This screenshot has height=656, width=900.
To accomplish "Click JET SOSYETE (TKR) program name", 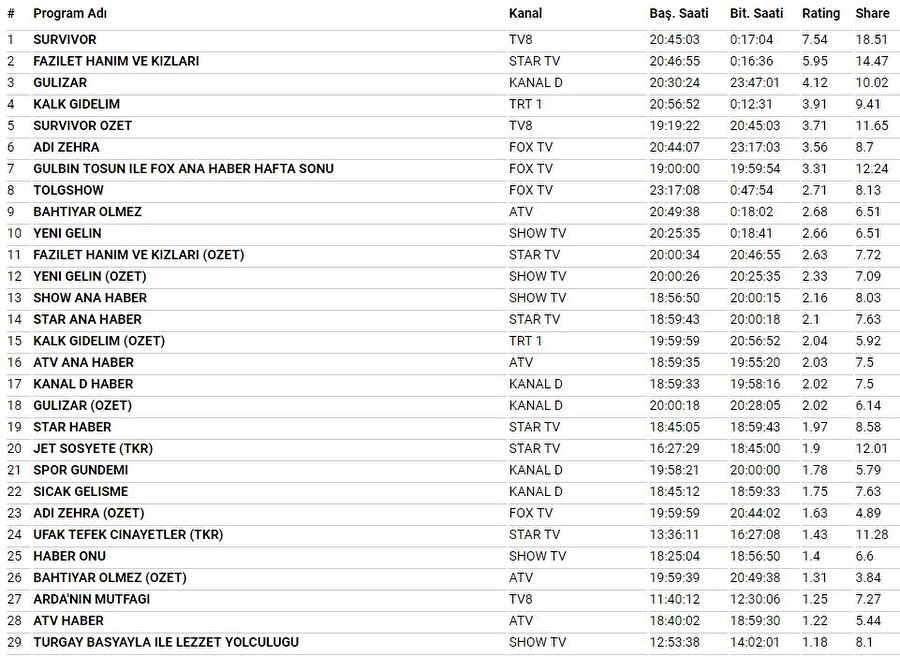I will click(93, 448).
